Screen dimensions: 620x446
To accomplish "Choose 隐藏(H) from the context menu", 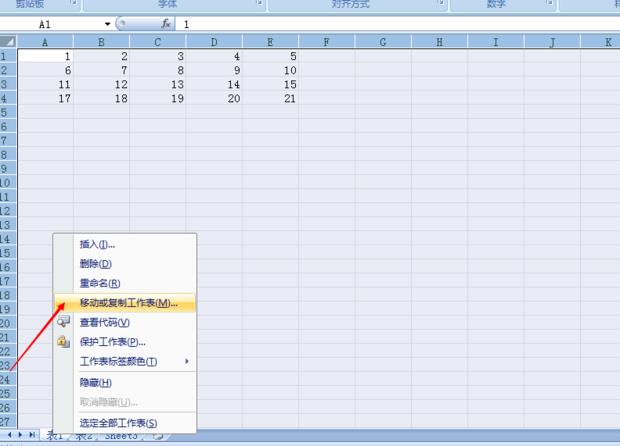I will tap(125, 383).
